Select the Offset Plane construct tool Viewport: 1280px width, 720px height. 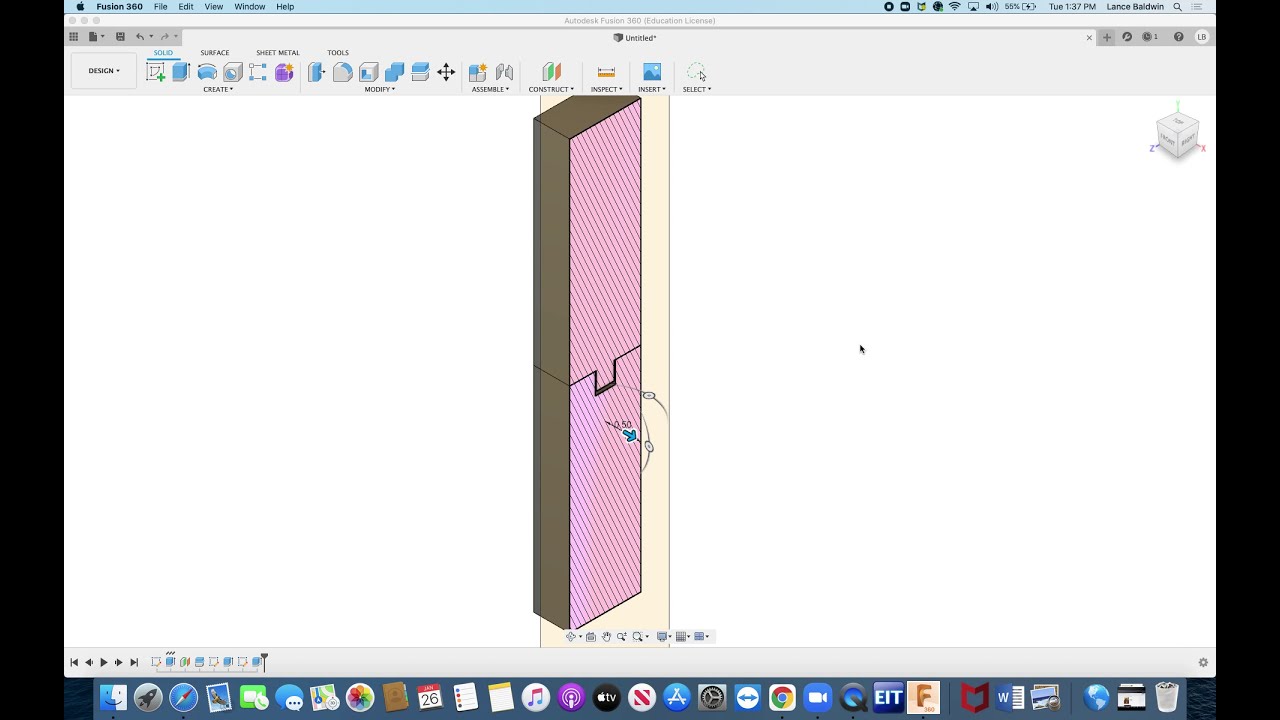[551, 72]
